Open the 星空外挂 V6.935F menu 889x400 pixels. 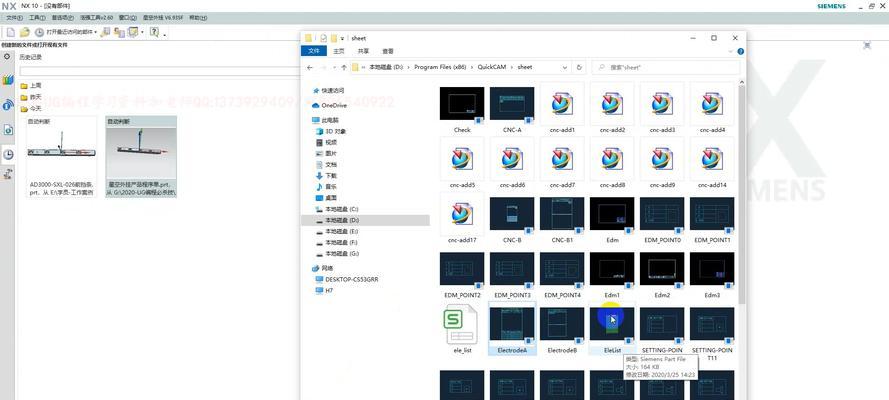click(162, 18)
